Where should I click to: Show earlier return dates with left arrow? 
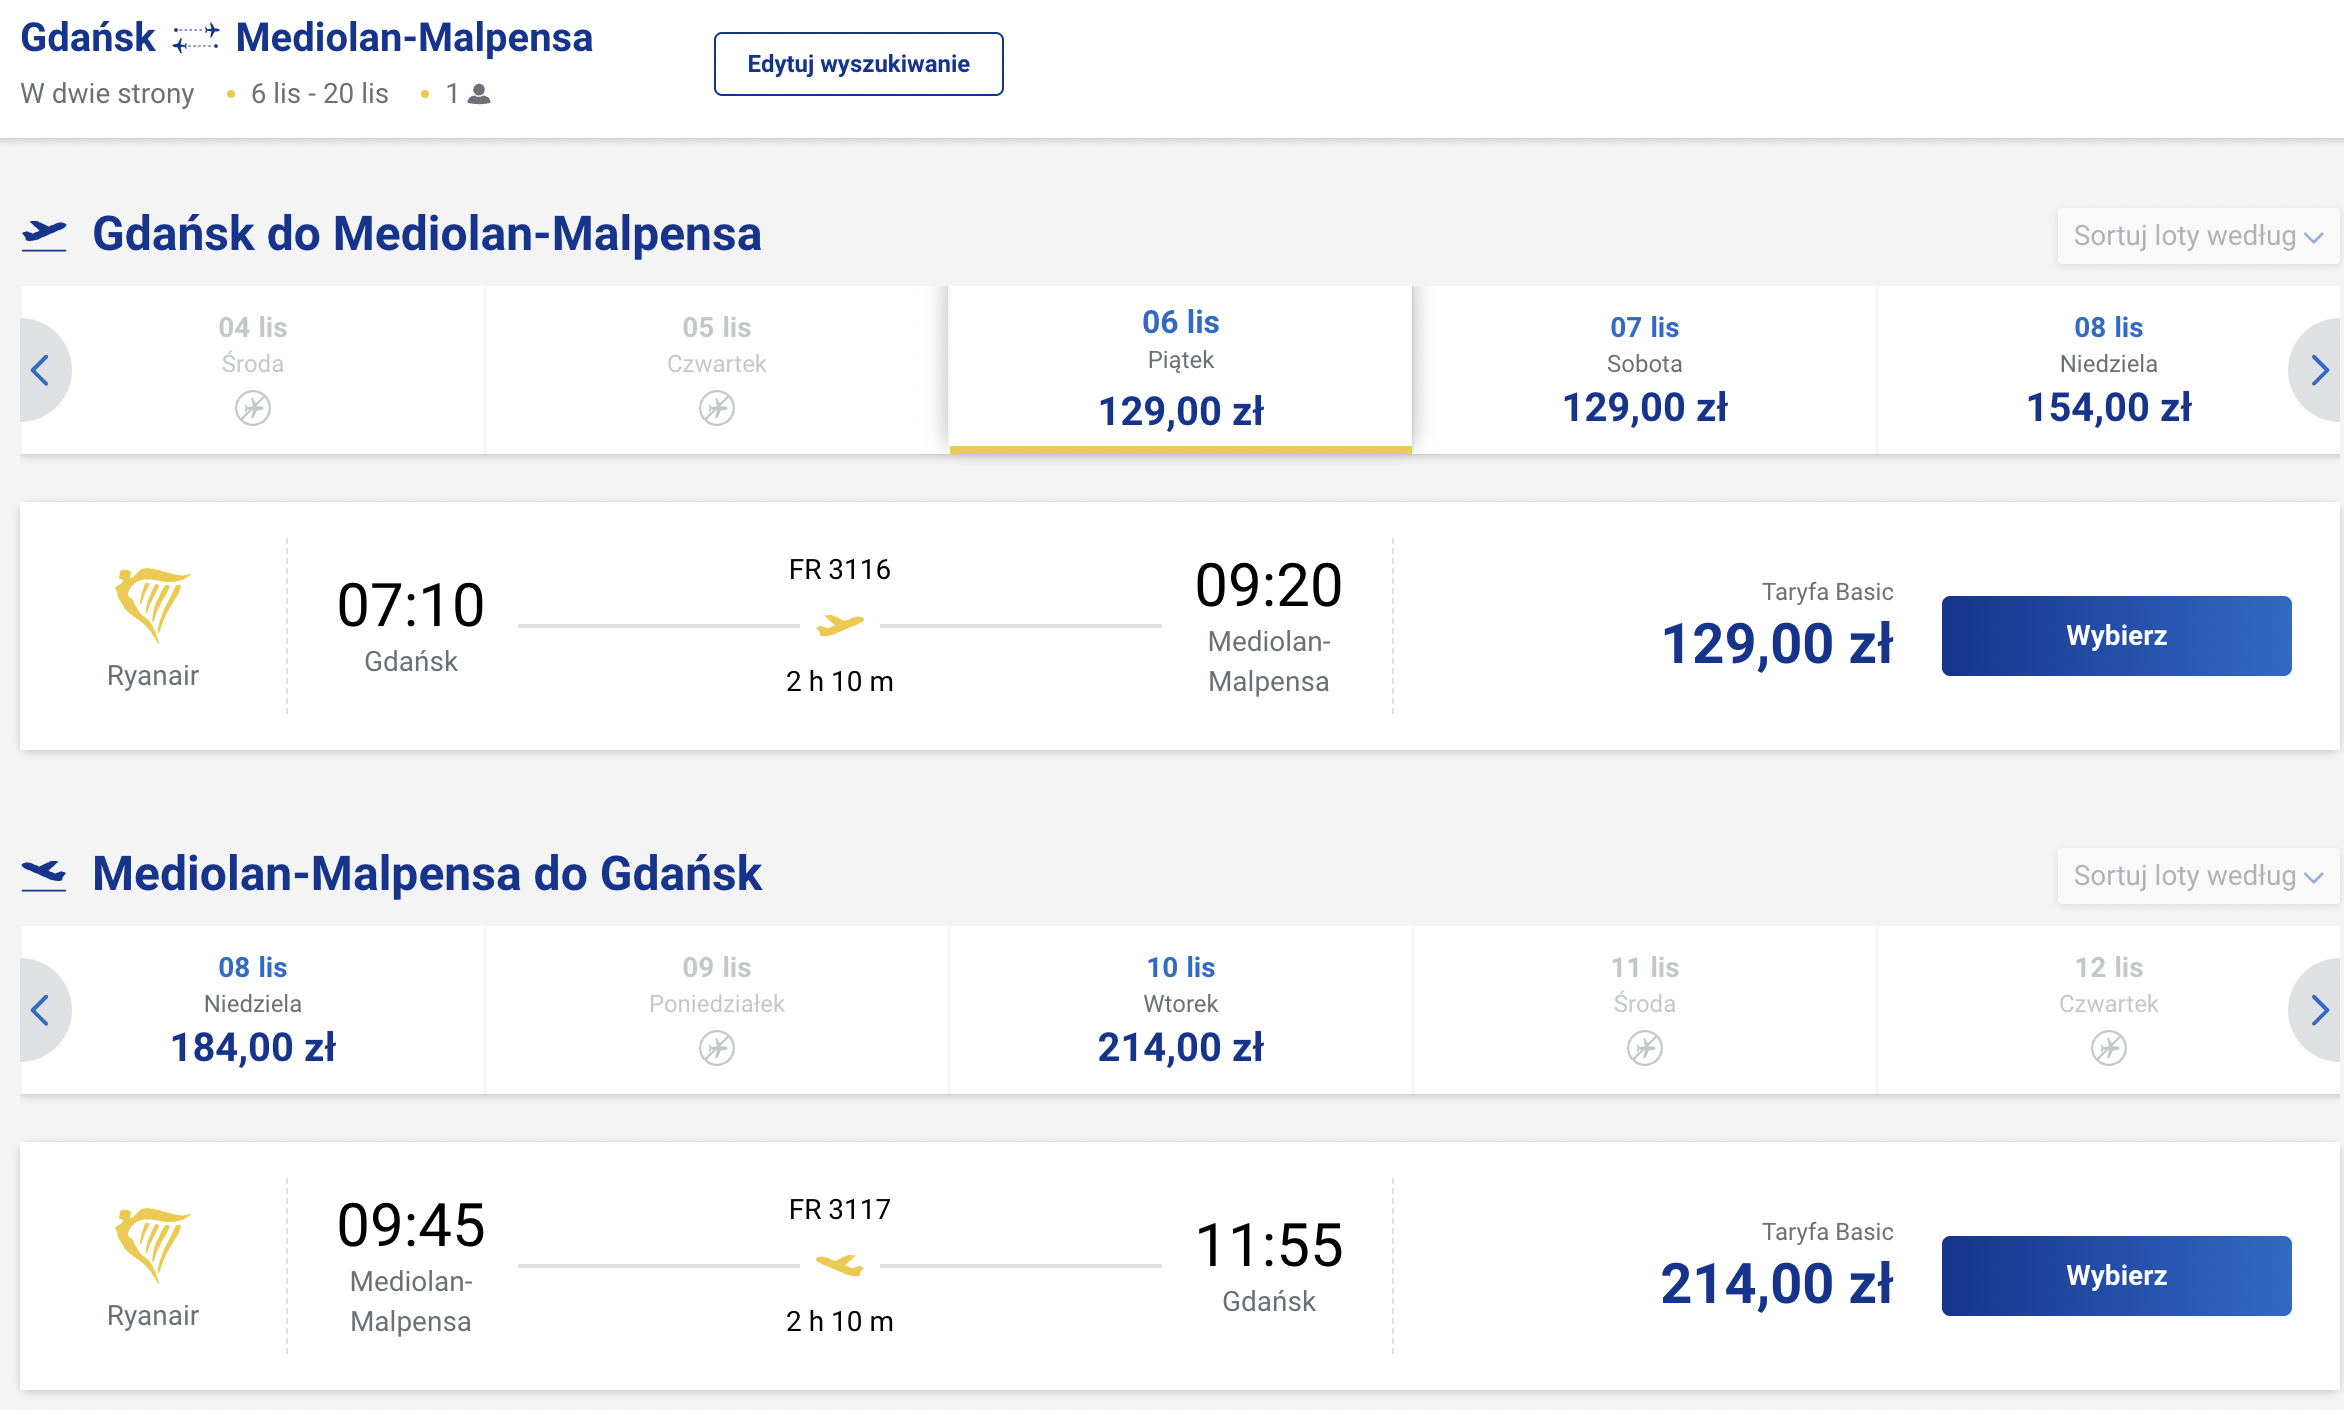coord(42,1010)
